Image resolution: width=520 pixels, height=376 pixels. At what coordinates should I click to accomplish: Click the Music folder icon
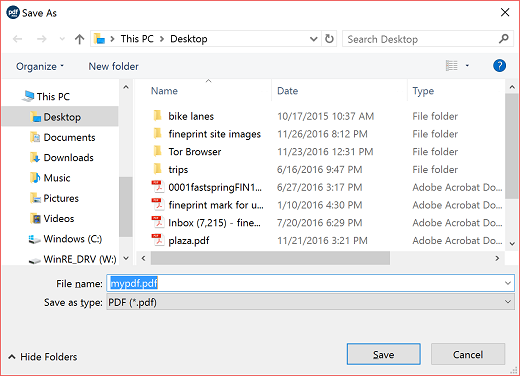point(35,178)
